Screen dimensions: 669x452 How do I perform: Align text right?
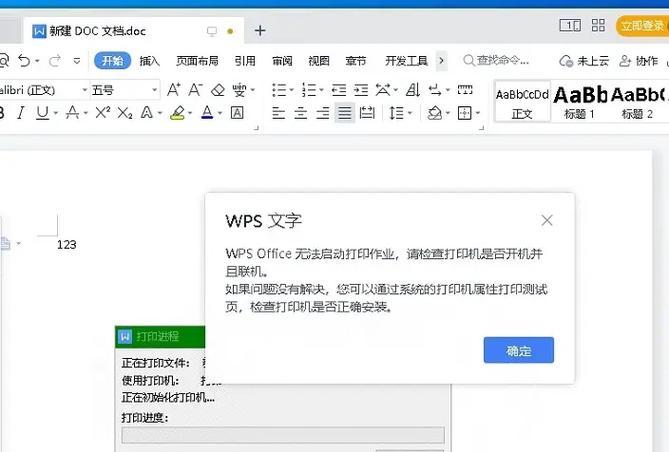point(323,113)
